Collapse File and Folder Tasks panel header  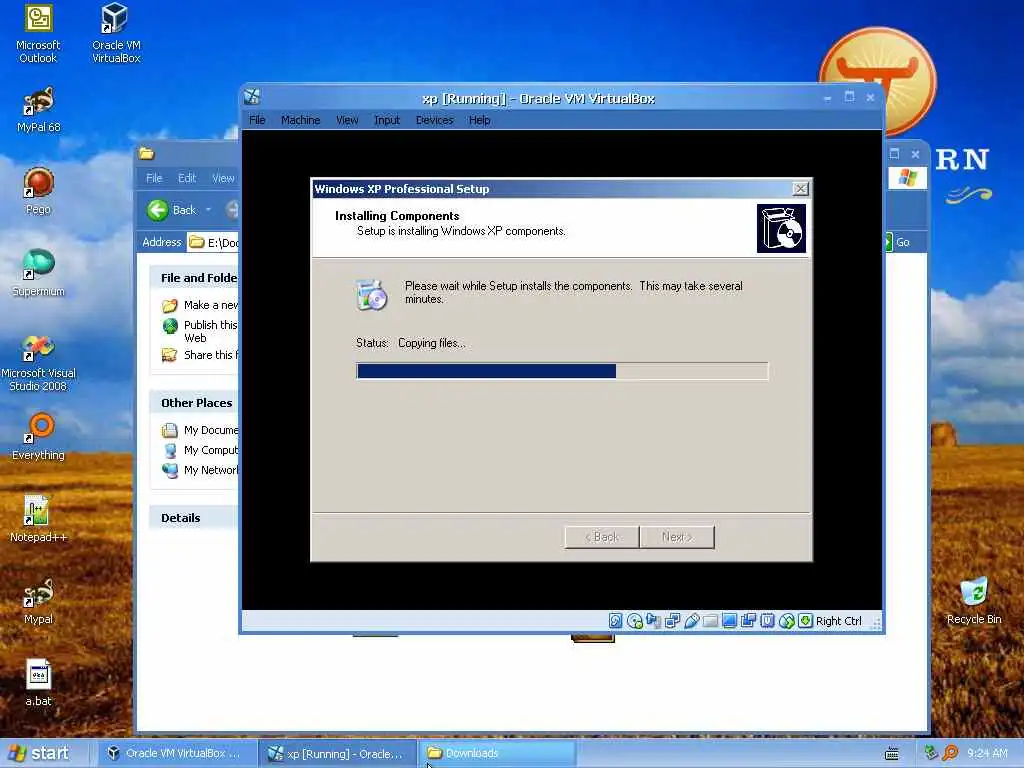coord(195,278)
